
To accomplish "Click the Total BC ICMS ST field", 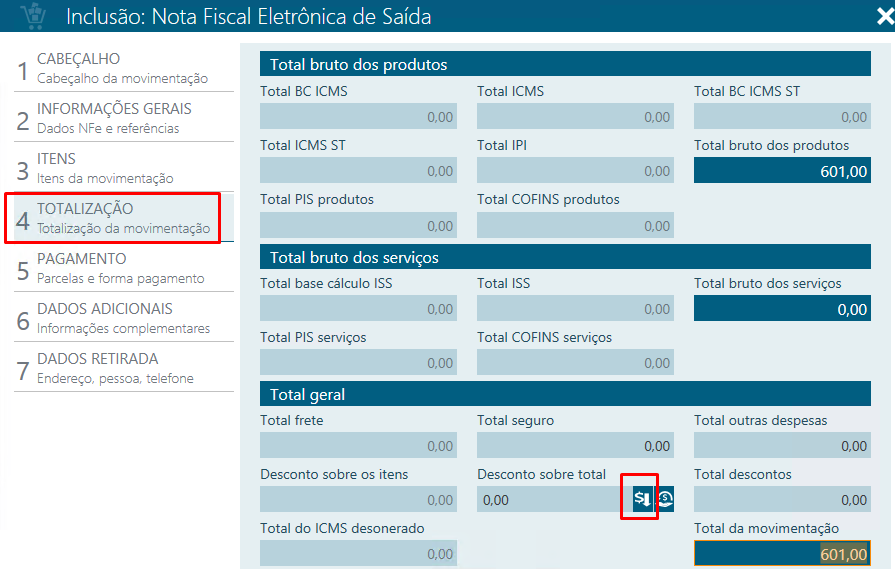I will click(x=782, y=116).
